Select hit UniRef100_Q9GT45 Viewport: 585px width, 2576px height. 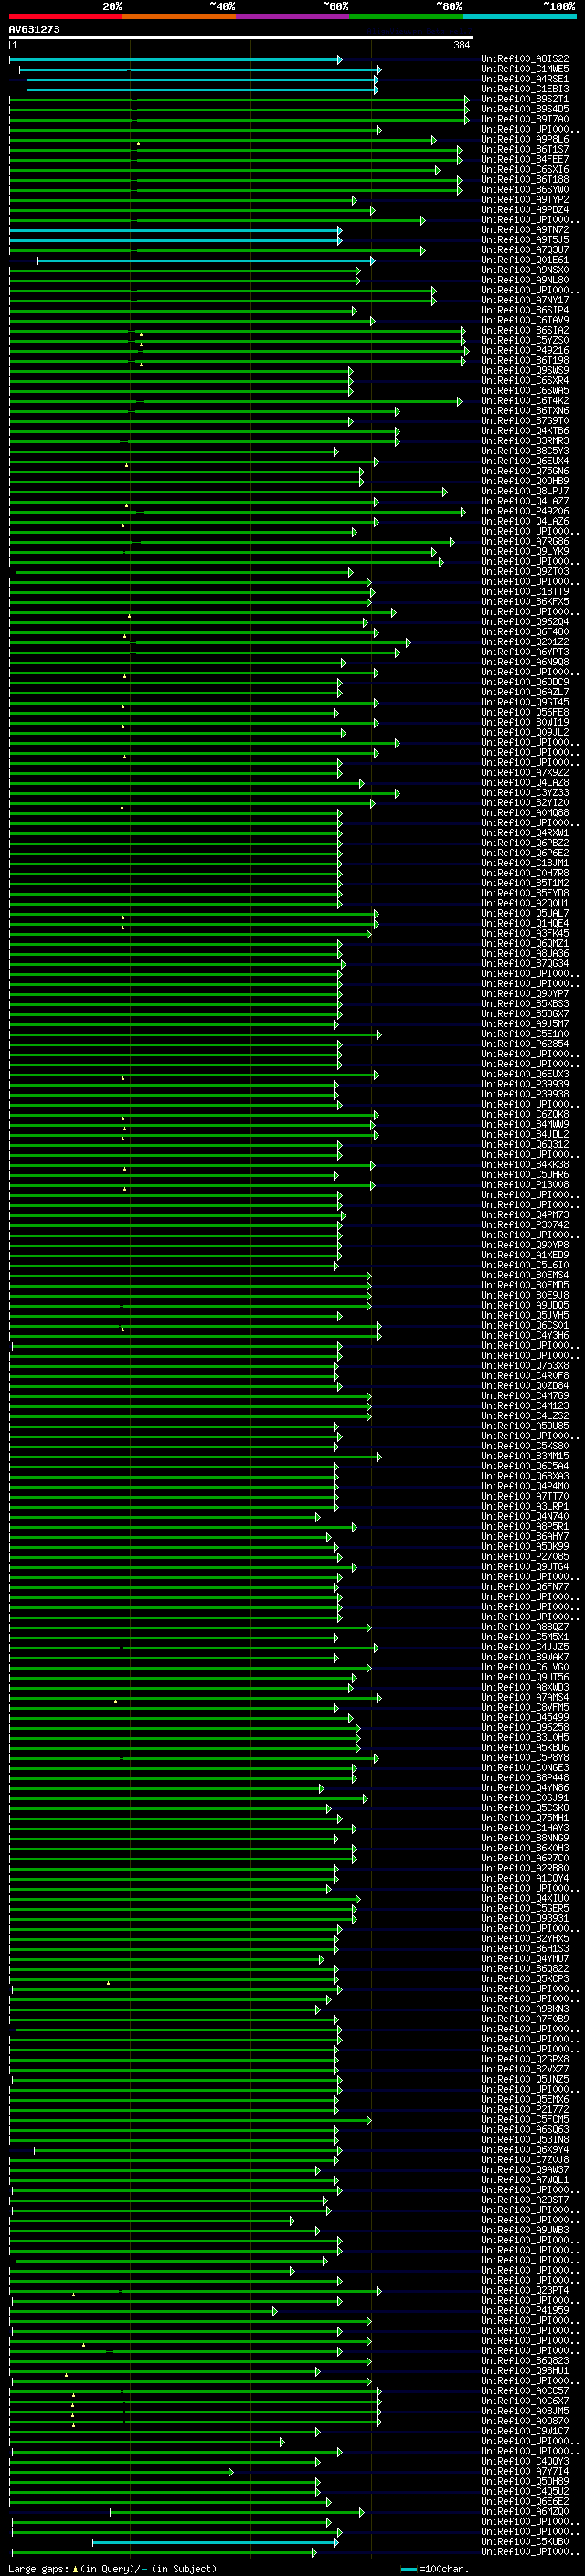525,703
